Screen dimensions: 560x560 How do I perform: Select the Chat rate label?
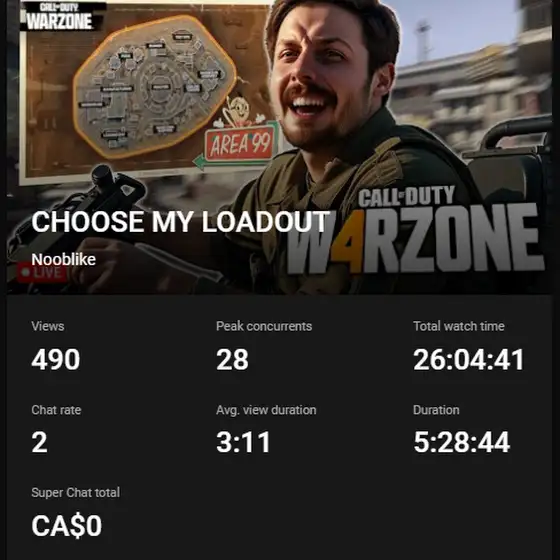click(x=56, y=410)
